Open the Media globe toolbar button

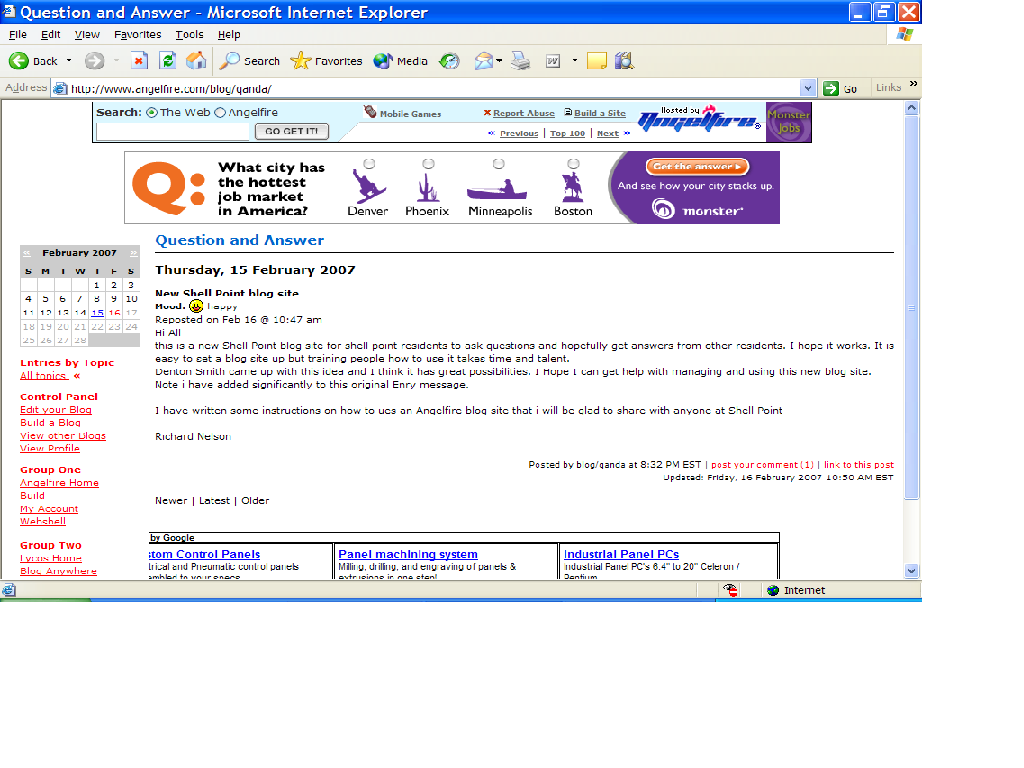point(400,61)
